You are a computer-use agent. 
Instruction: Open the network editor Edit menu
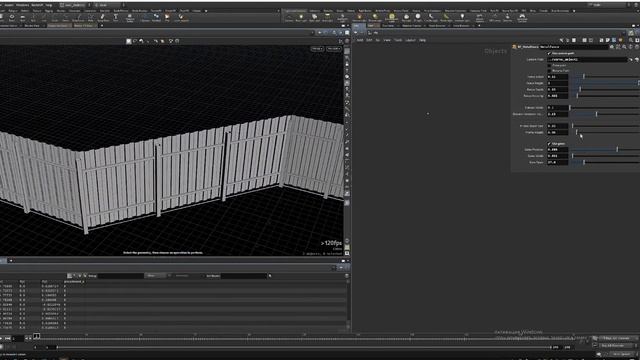pos(369,40)
